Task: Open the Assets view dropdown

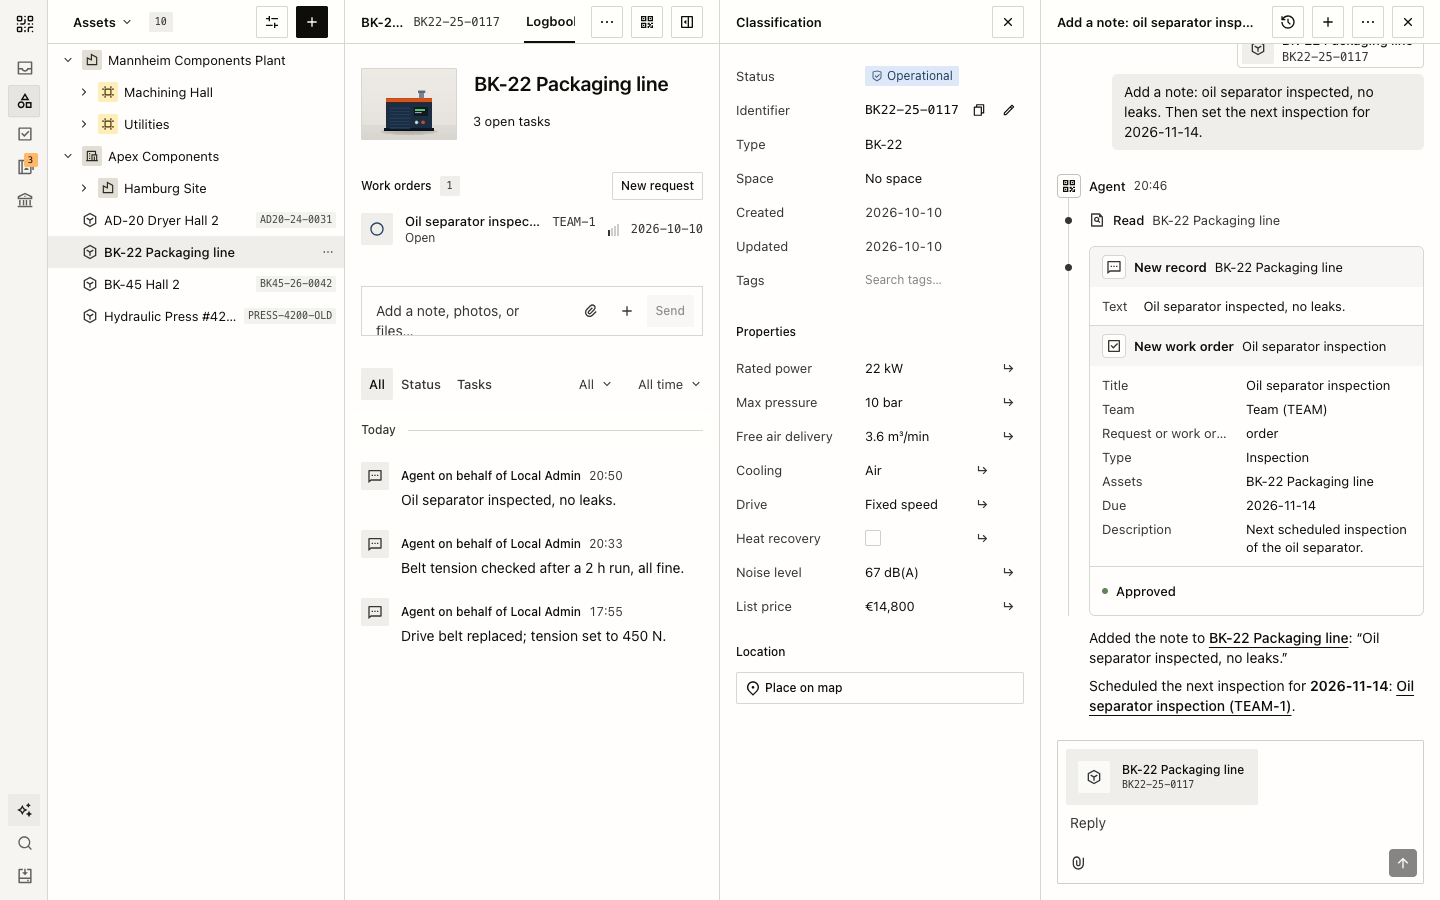Action: (102, 22)
